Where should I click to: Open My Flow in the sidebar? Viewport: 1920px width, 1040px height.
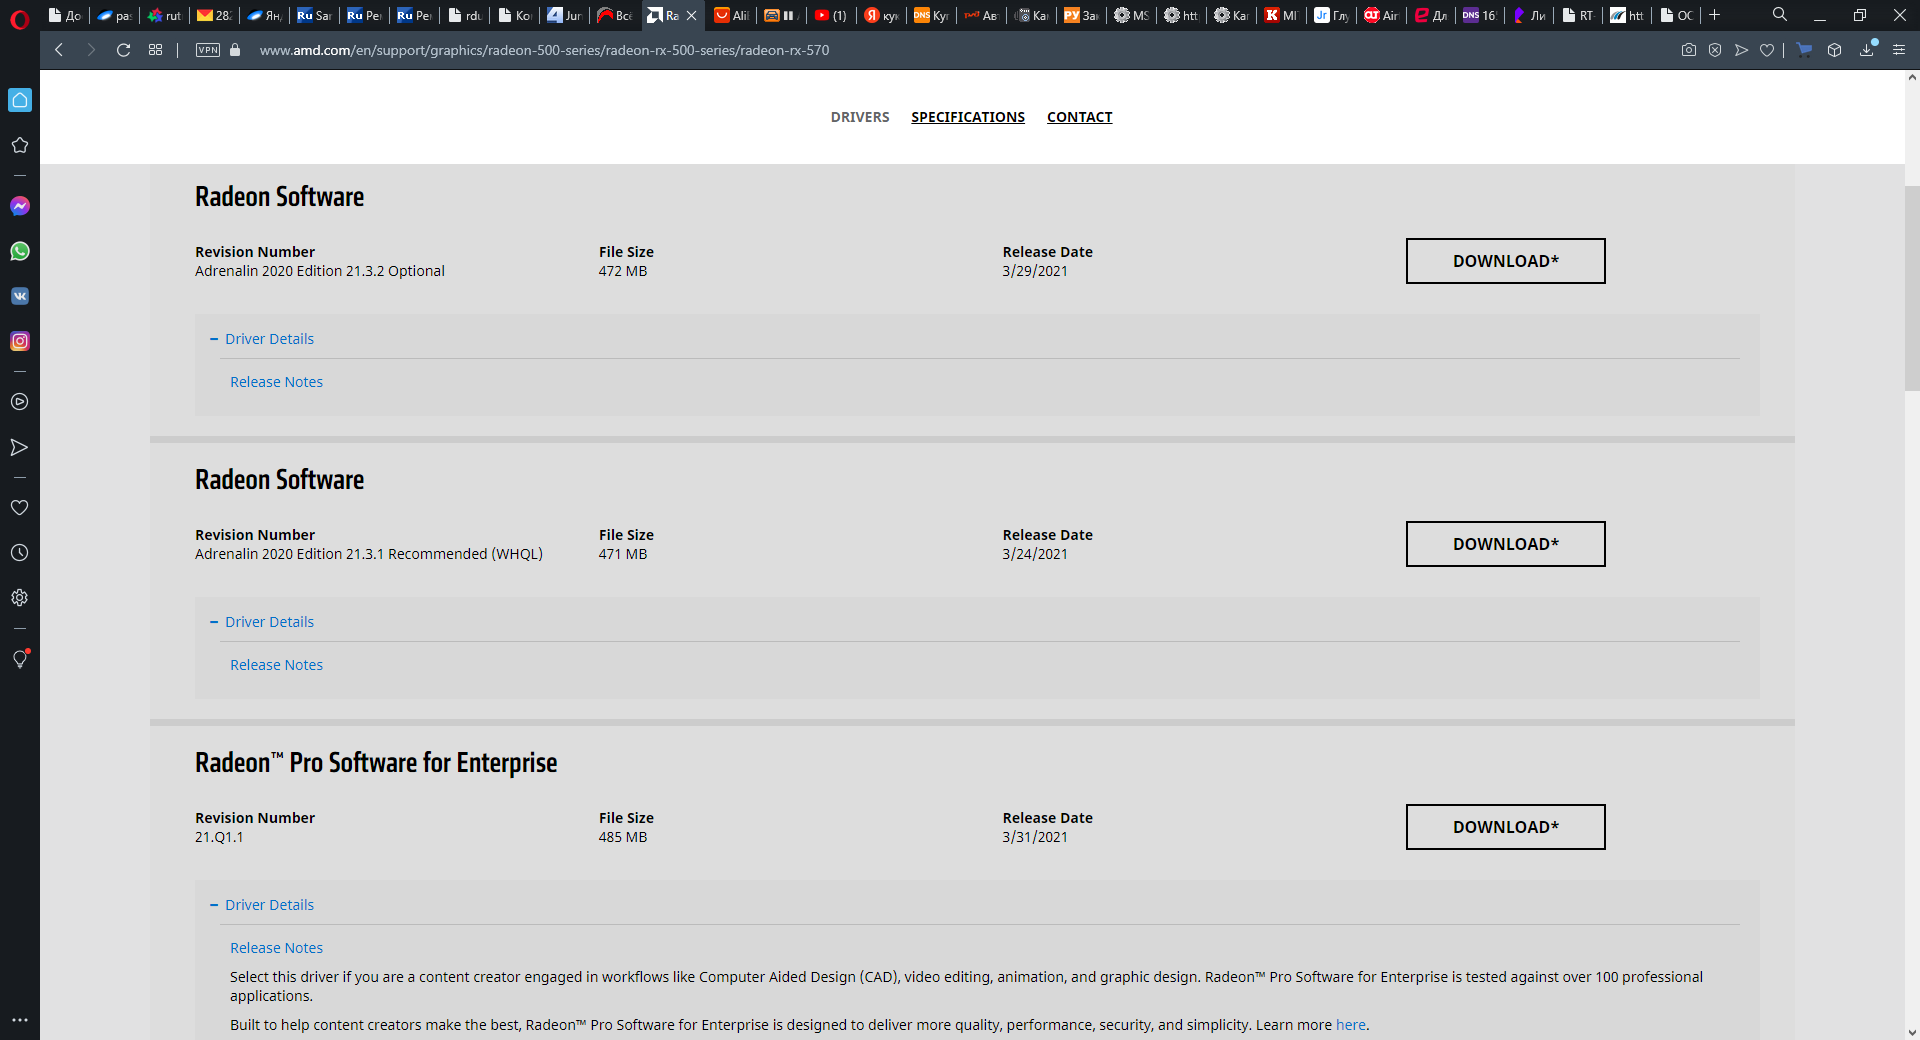(20, 447)
